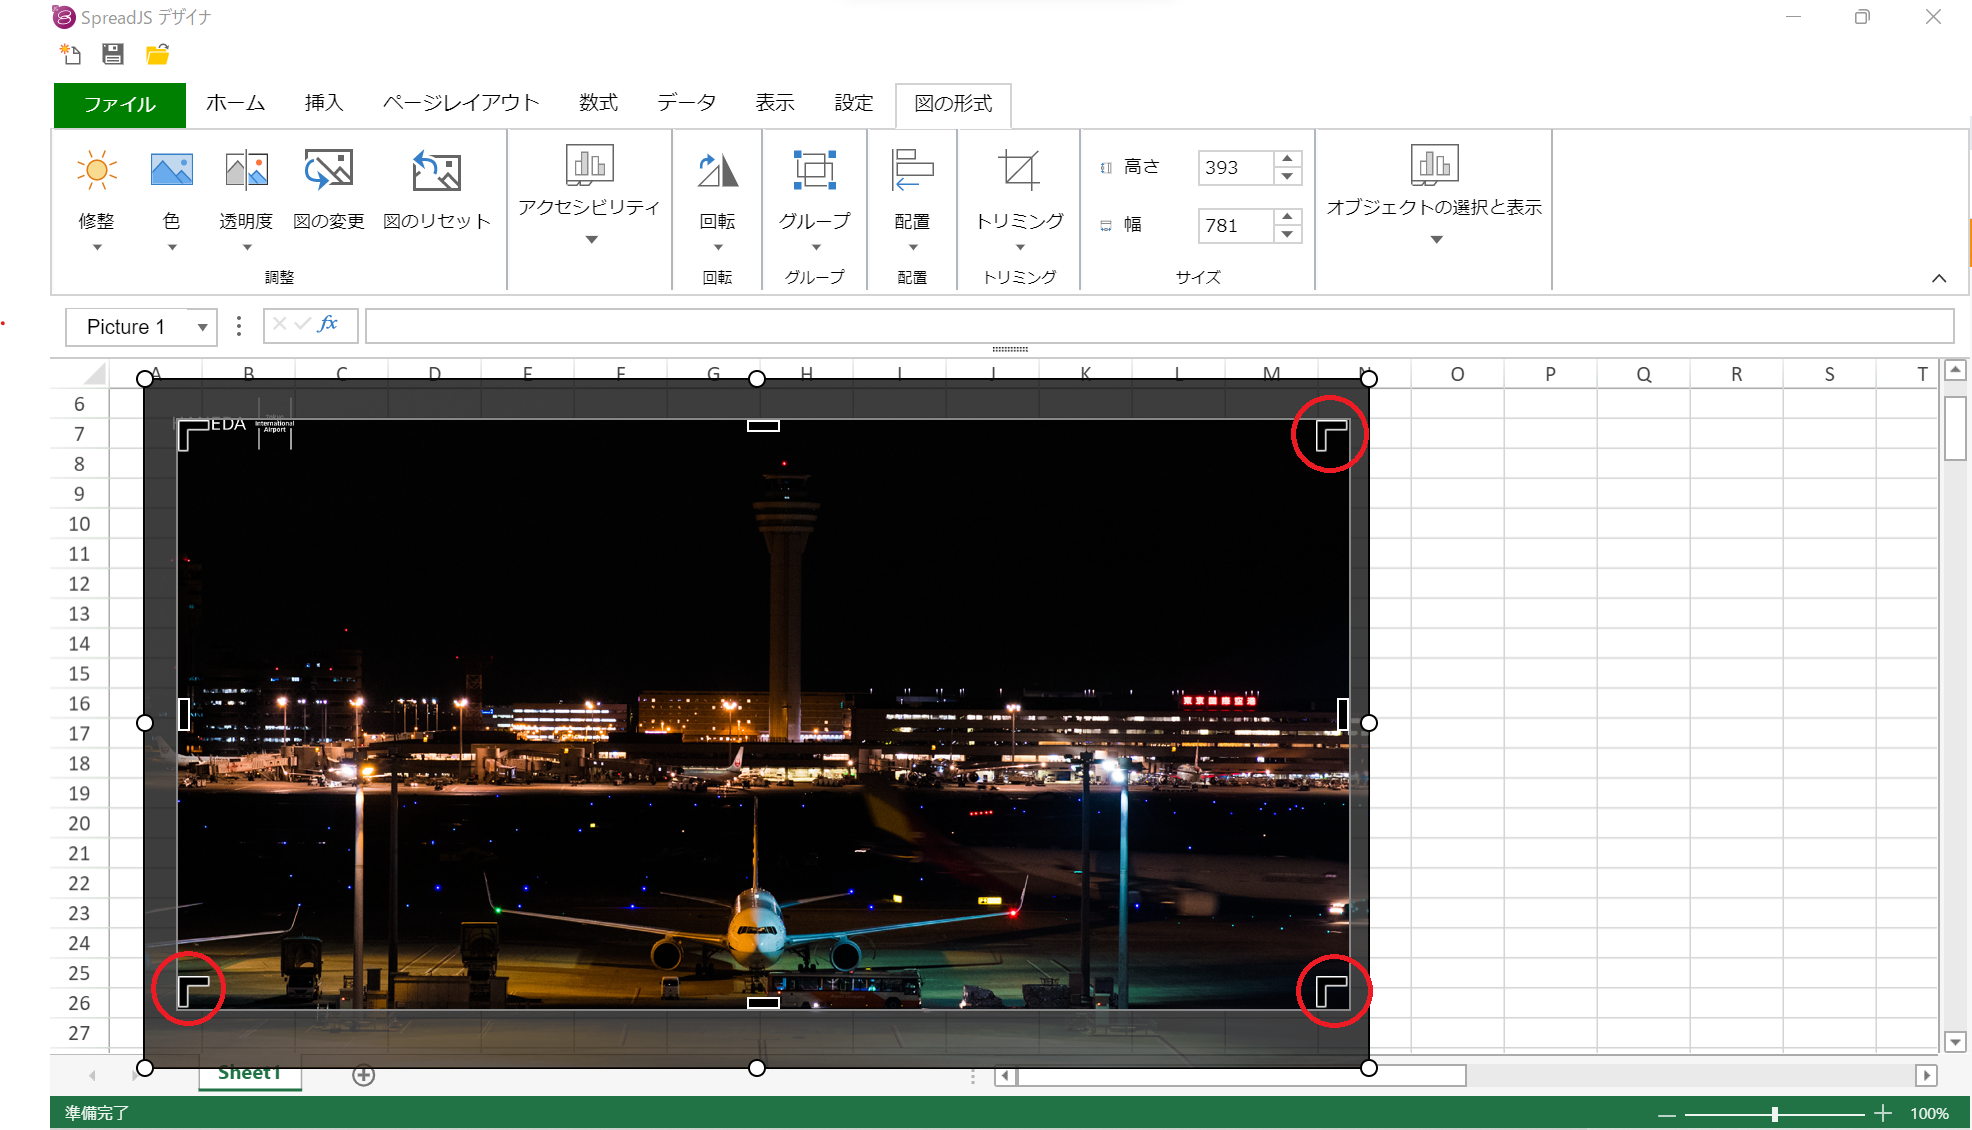Decrease the 高さ height value
Image resolution: width=1972 pixels, height=1130 pixels.
1288,176
